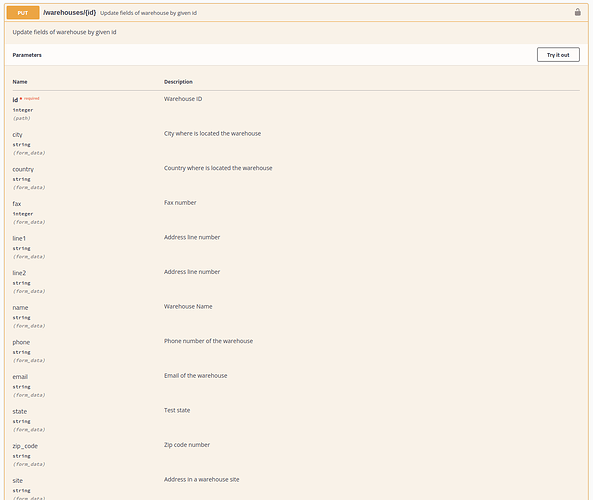Screen dimensions: 593x500
Task: Select 'Country where is located the warehouse'
Action: (x=218, y=168)
